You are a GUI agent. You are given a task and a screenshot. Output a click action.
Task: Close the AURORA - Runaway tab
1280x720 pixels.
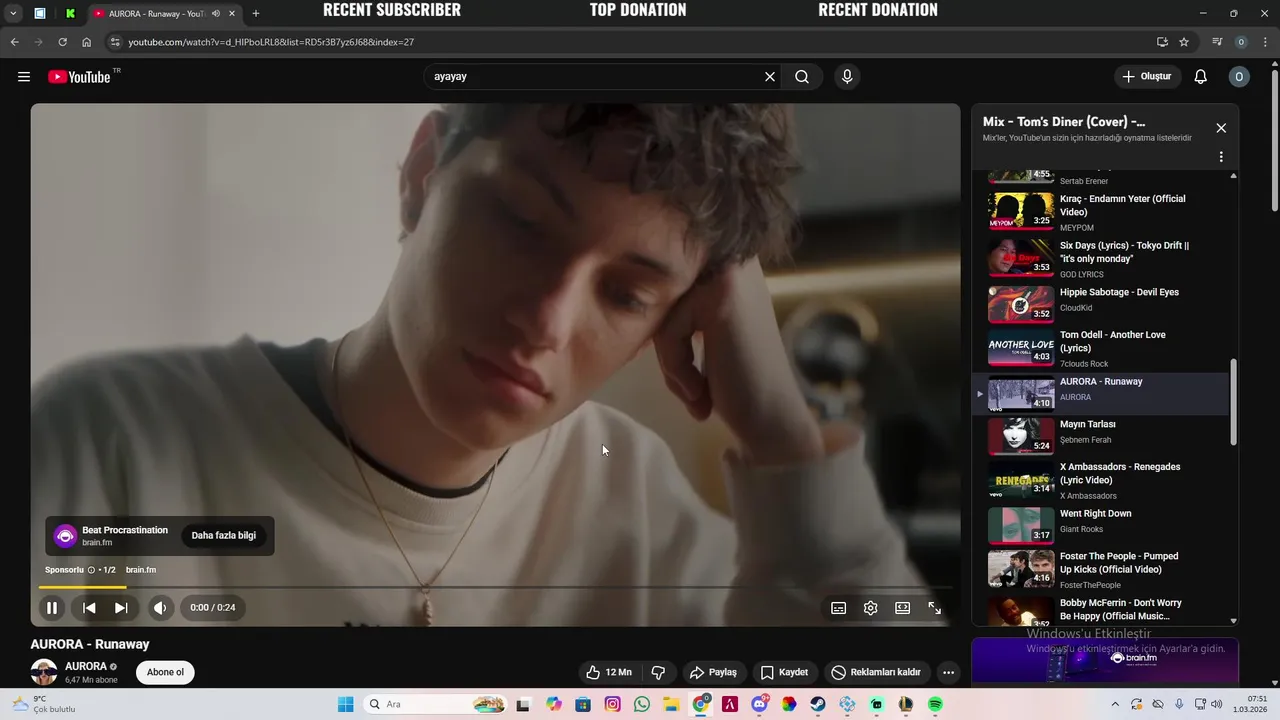[x=232, y=14]
